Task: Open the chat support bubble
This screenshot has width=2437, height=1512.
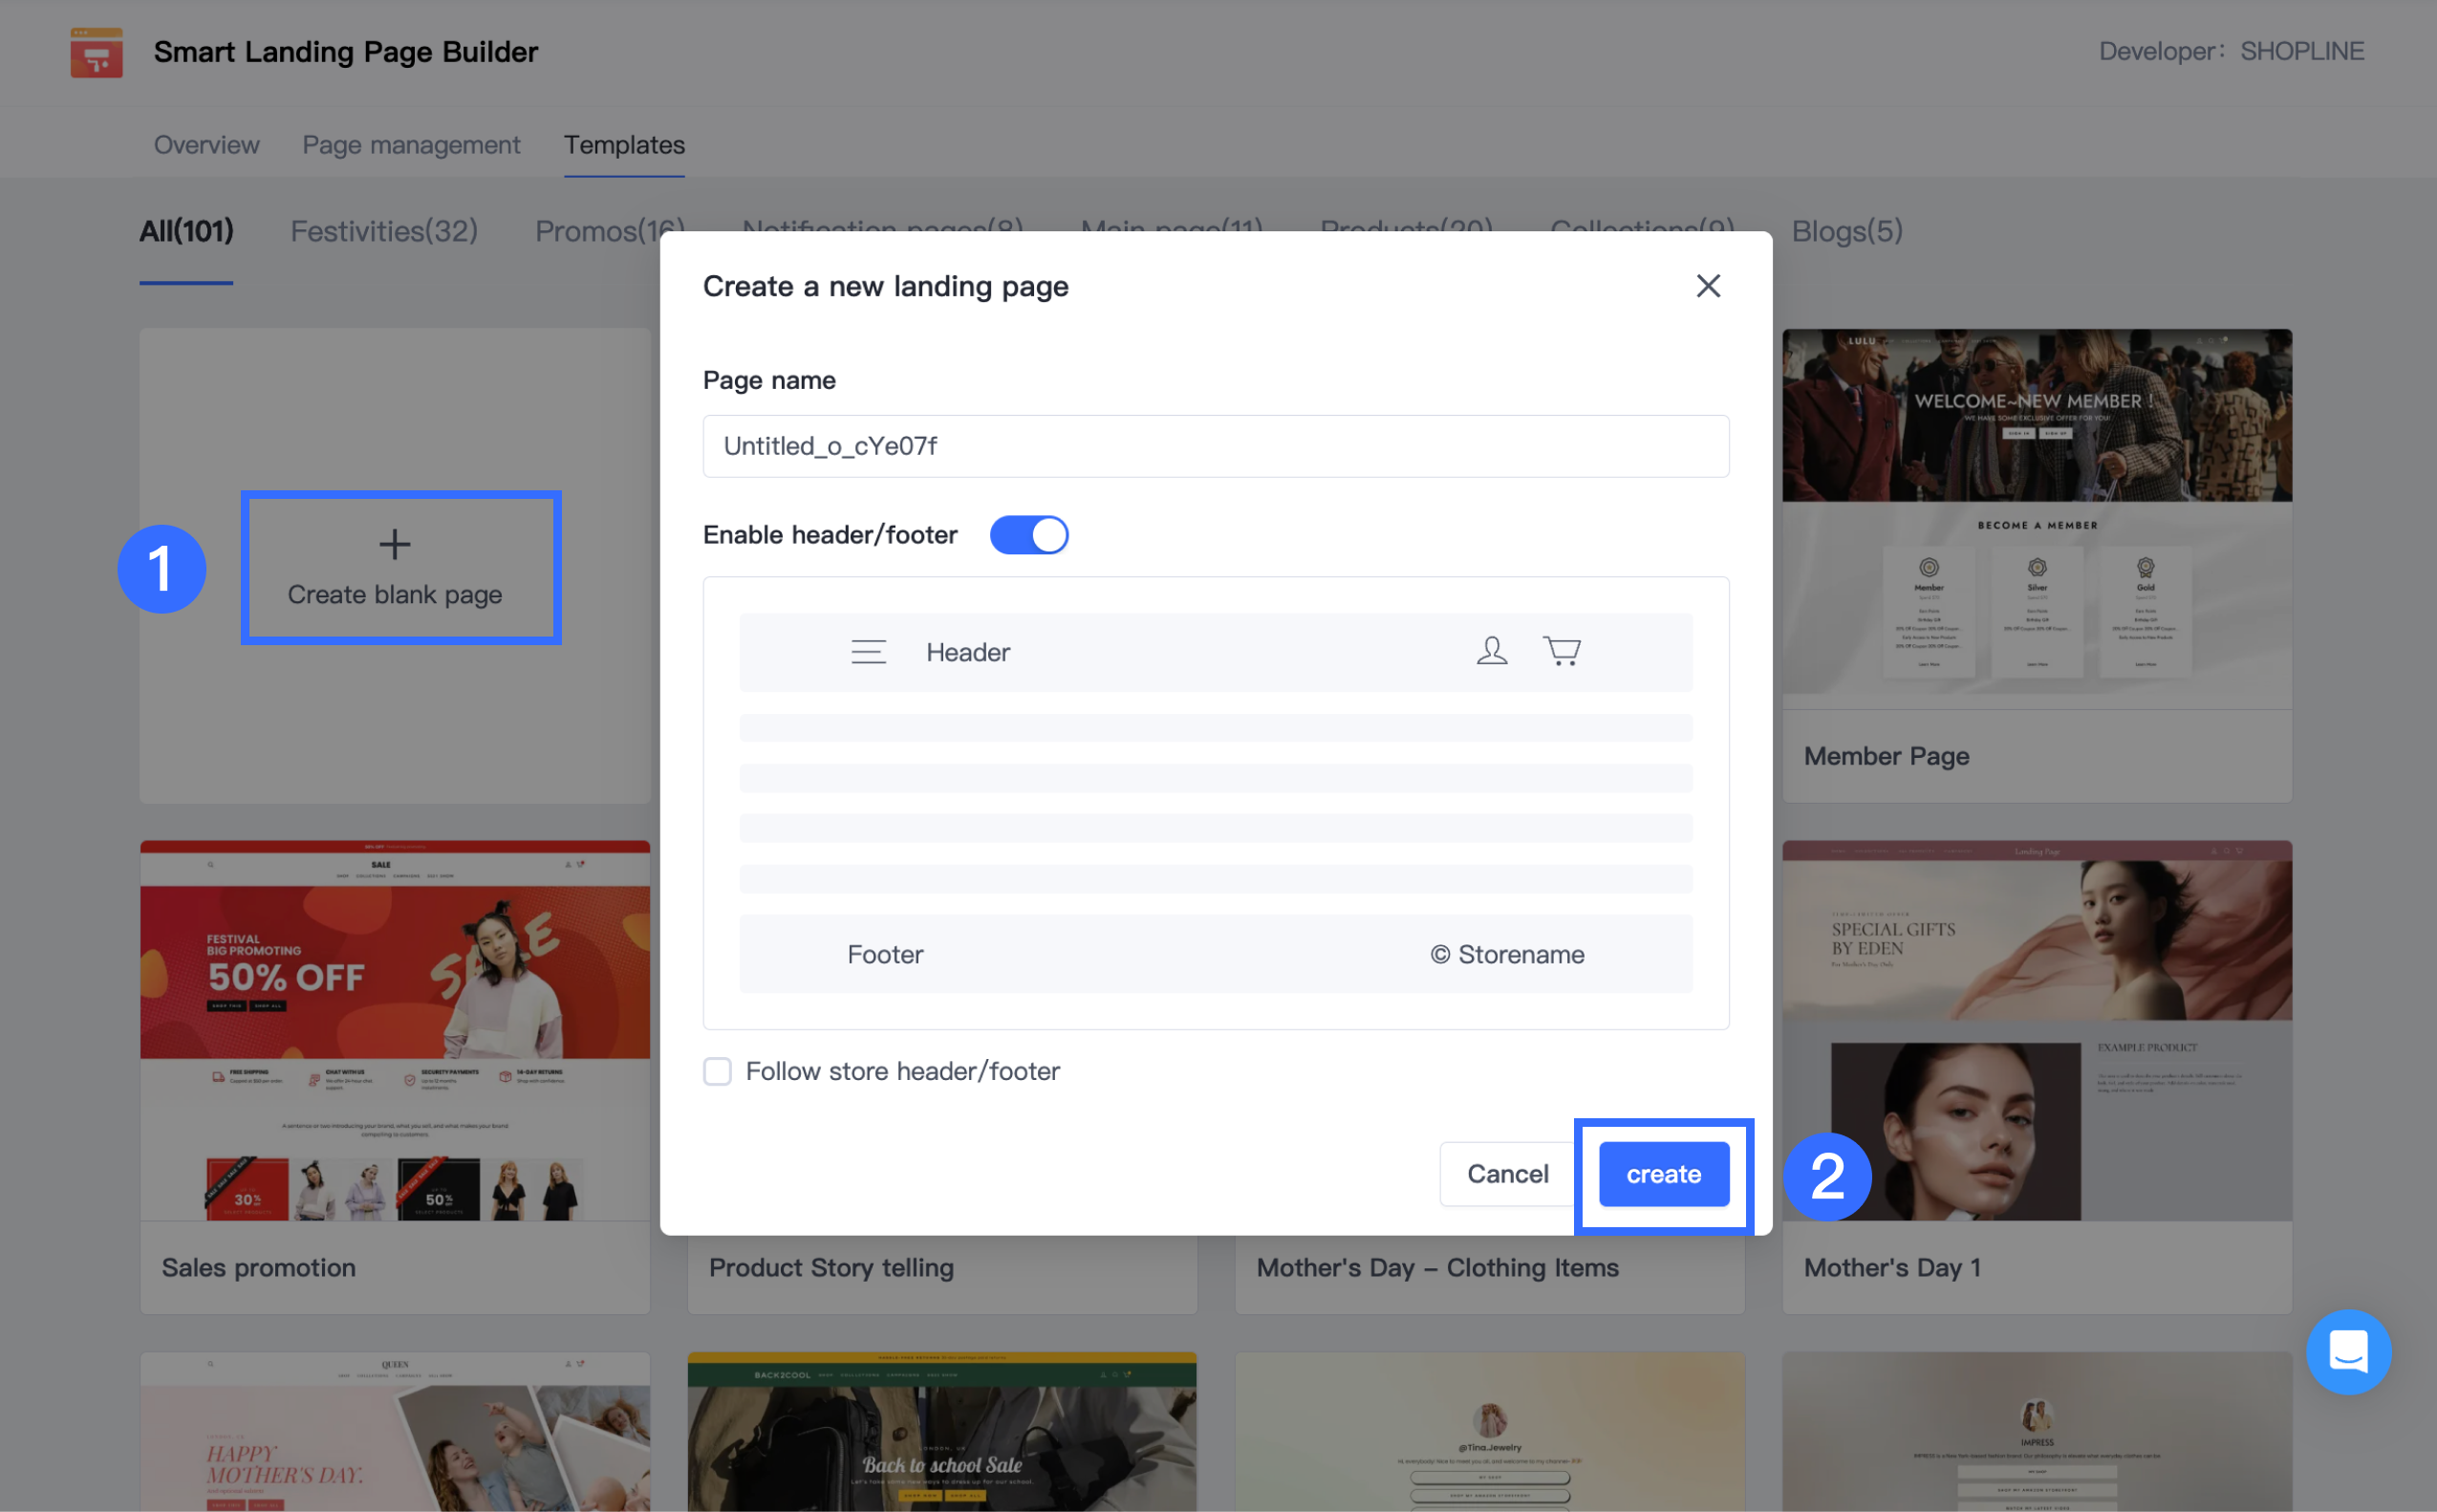Action: coord(2347,1351)
